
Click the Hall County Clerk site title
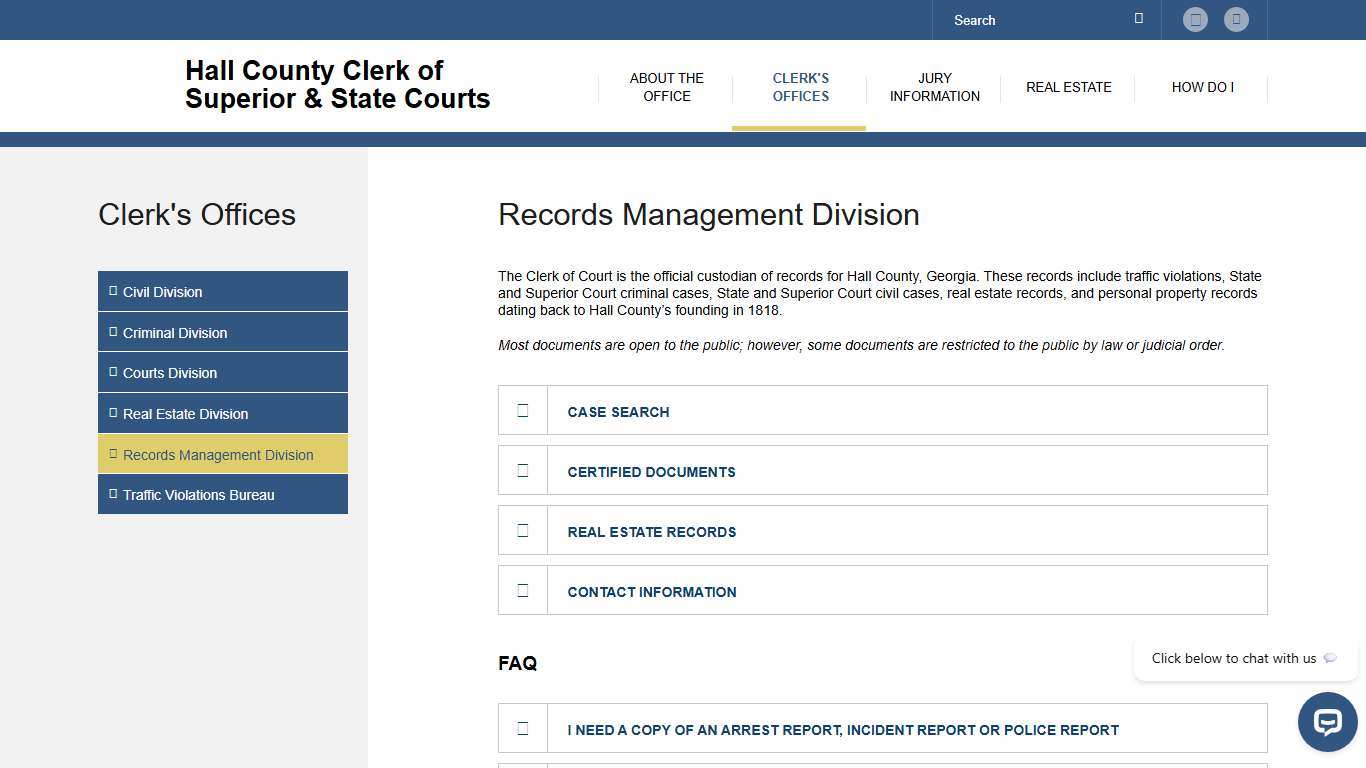coord(337,85)
